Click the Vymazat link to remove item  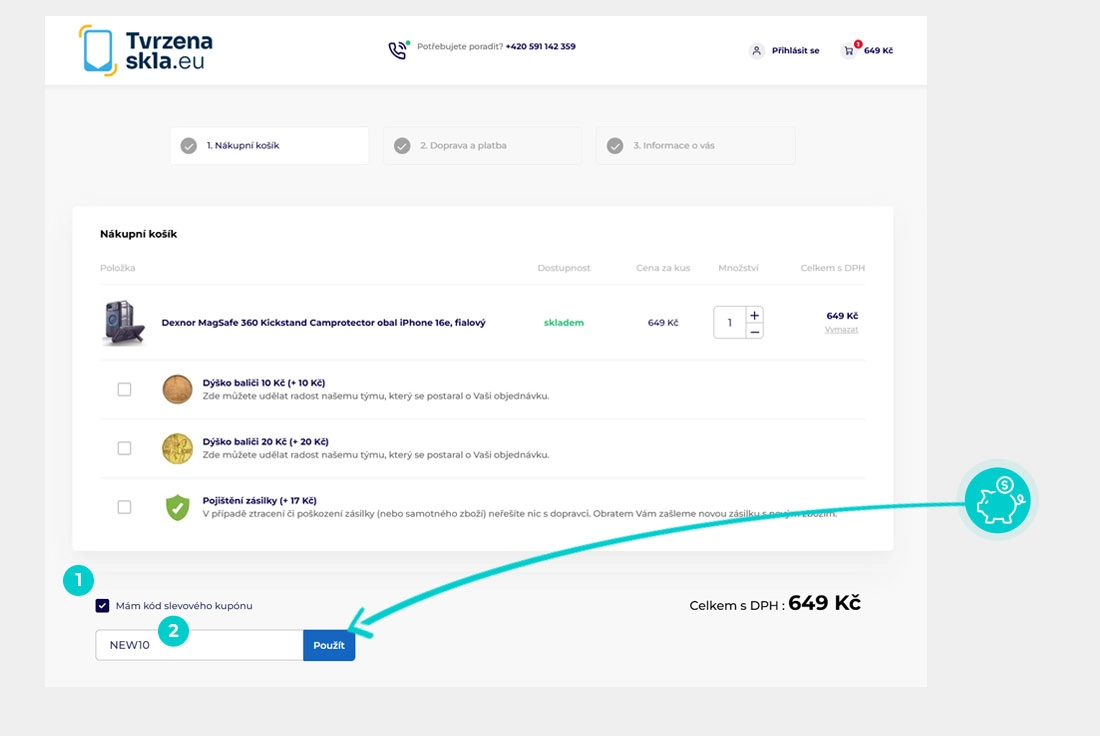pyautogui.click(x=841, y=329)
